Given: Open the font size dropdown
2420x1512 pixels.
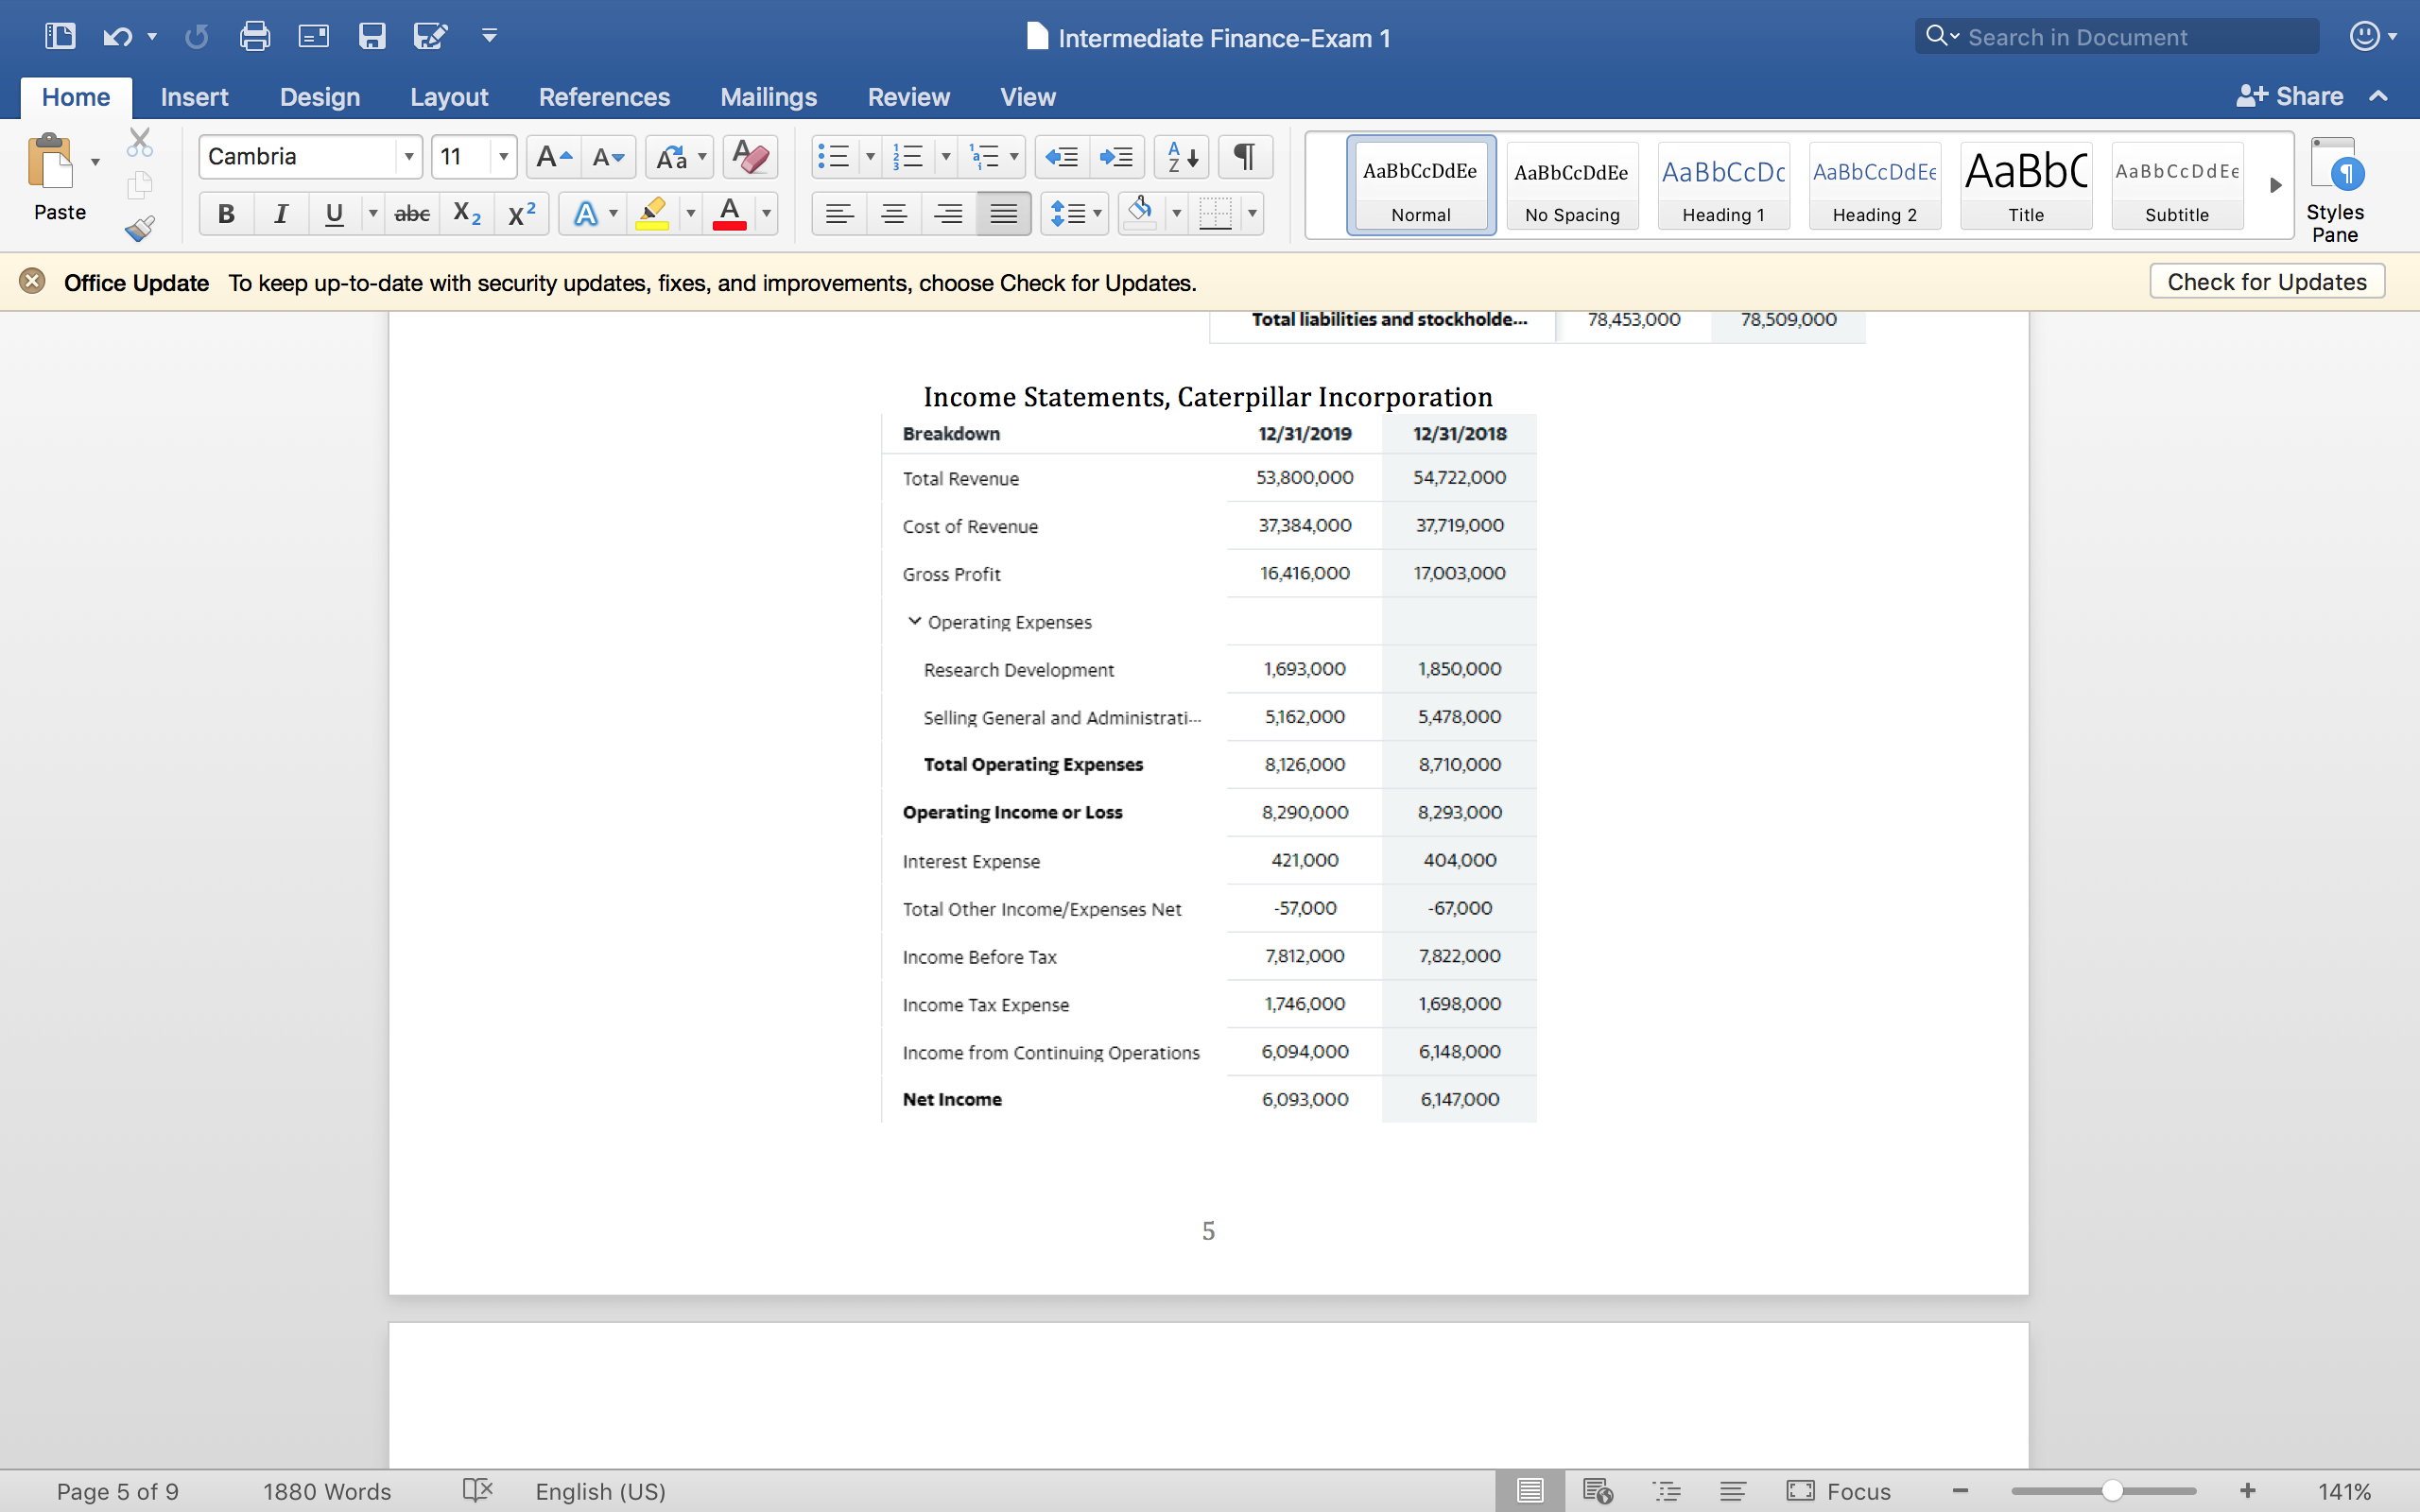Looking at the screenshot, I should [503, 157].
